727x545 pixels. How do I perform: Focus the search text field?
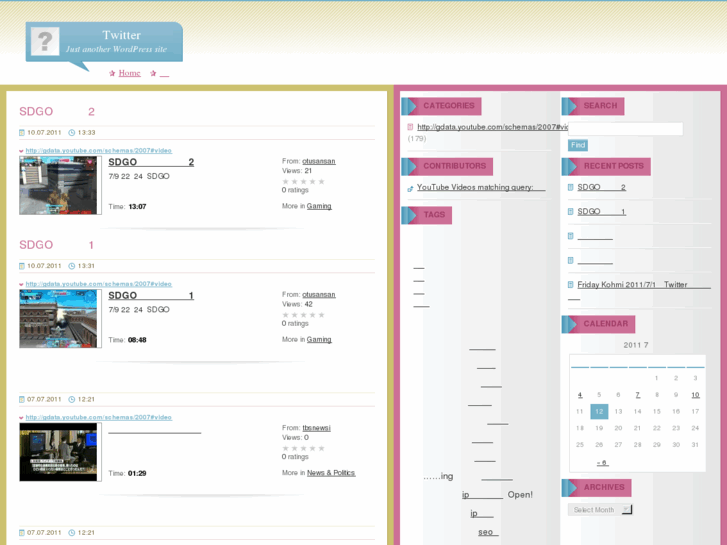625,129
